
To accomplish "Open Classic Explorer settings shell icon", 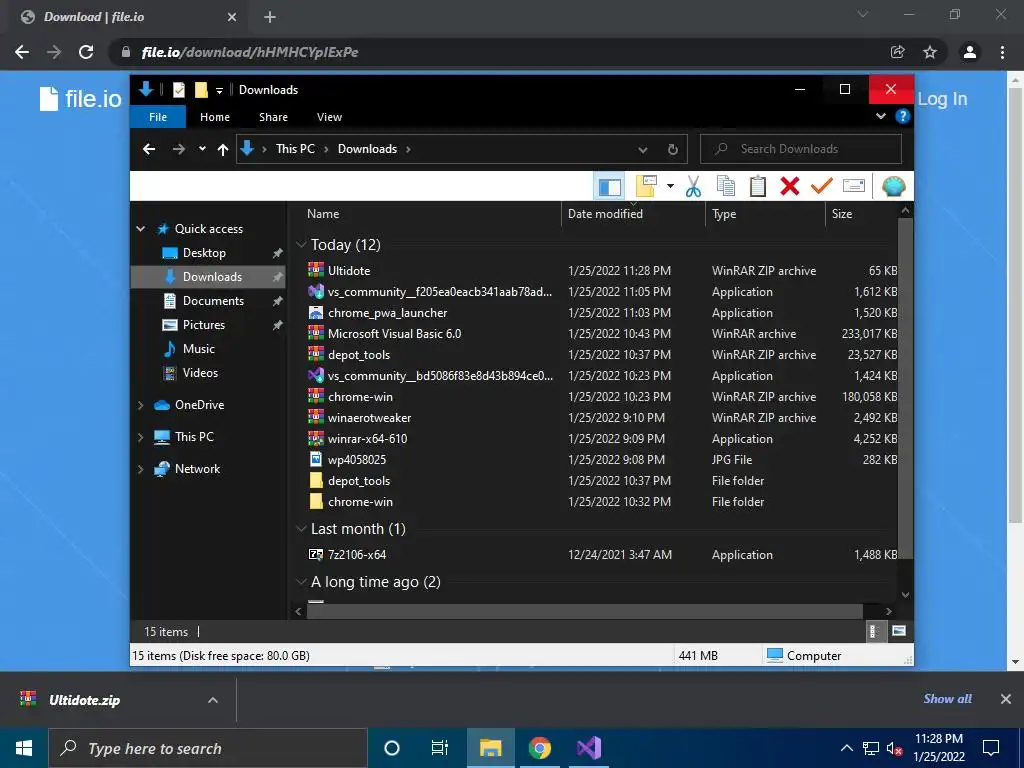I will 893,187.
